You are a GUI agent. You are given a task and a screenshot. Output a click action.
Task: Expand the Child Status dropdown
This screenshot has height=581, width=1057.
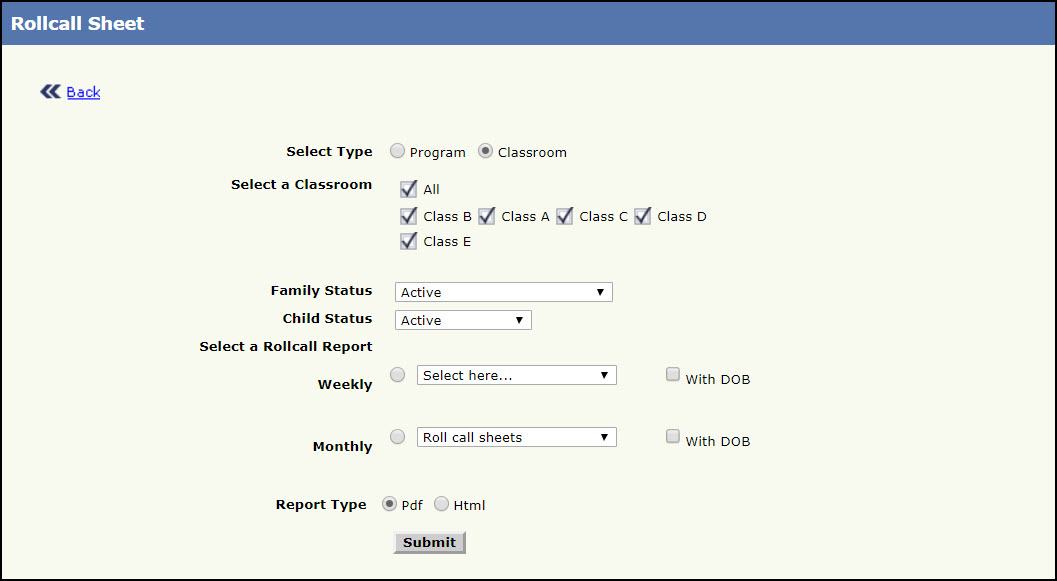(463, 320)
